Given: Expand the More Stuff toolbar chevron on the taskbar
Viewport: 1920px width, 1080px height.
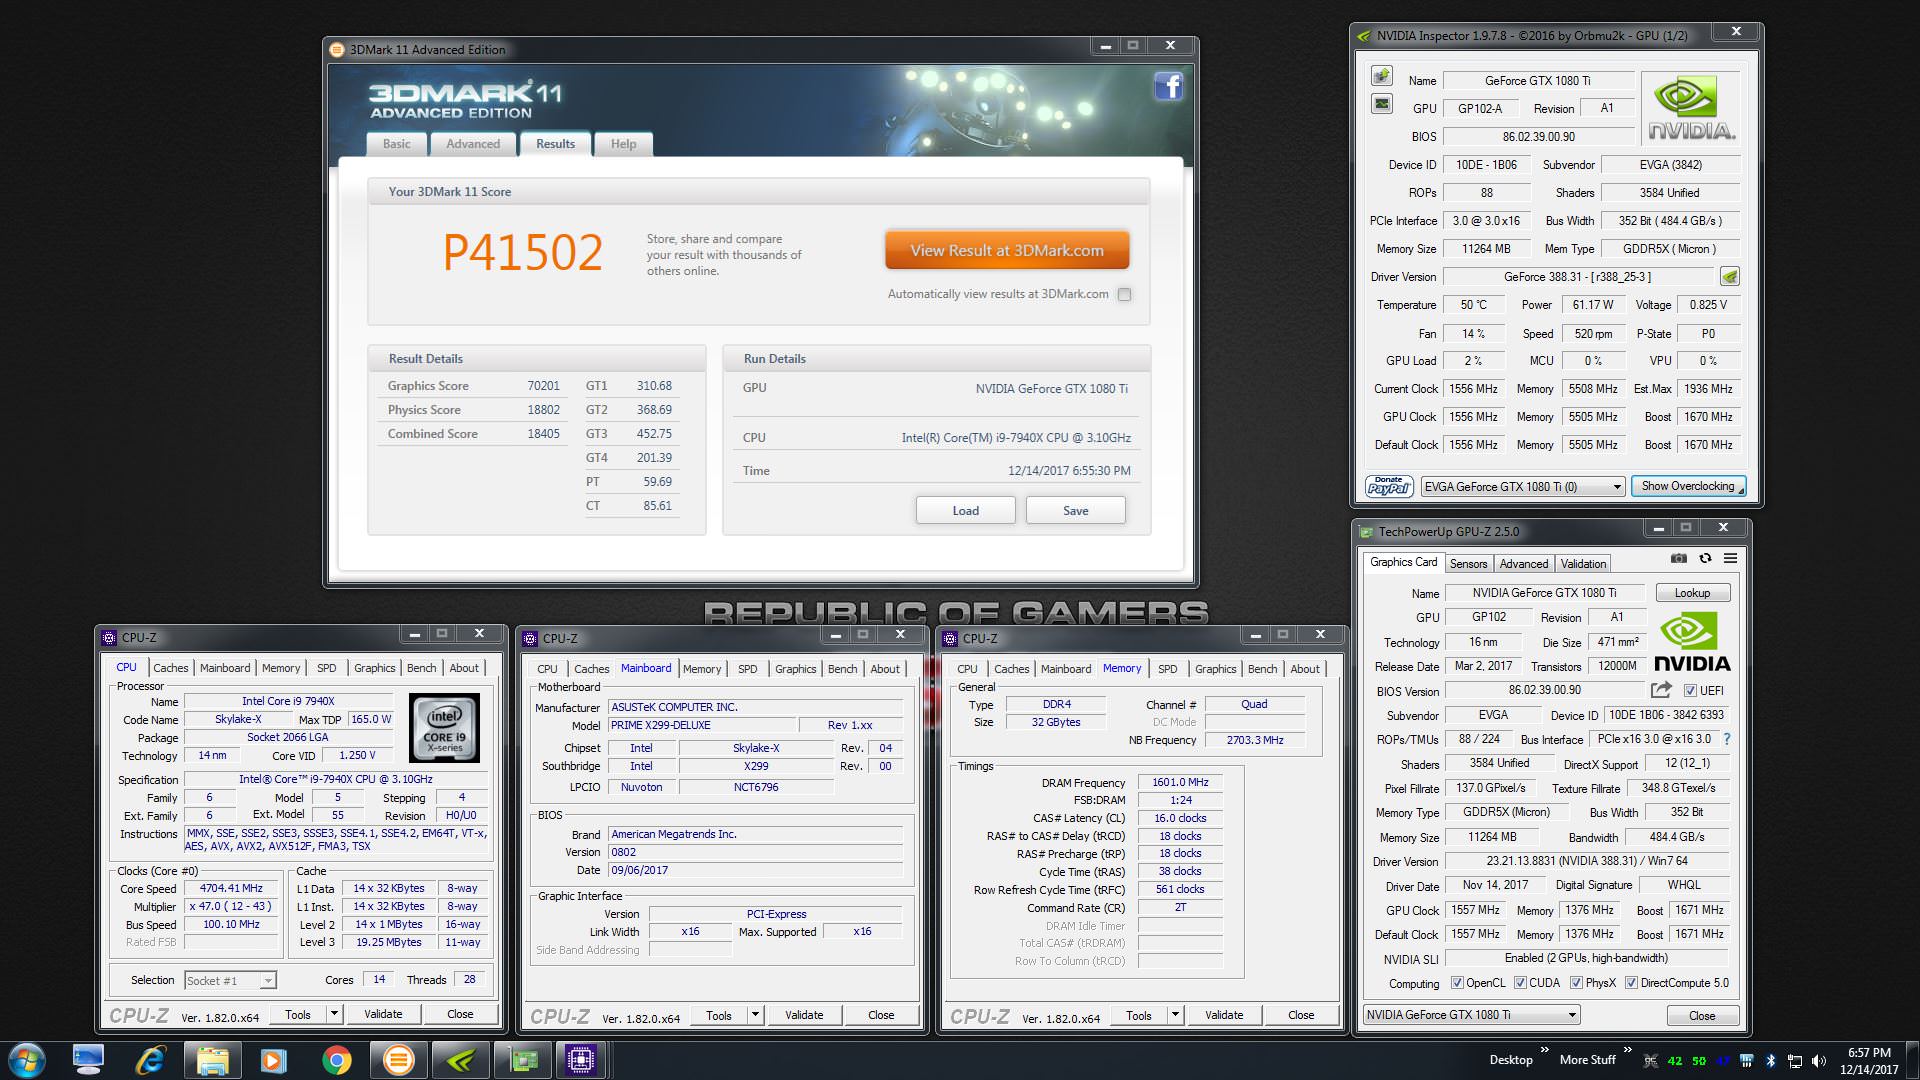Looking at the screenshot, I should (x=1628, y=1050).
